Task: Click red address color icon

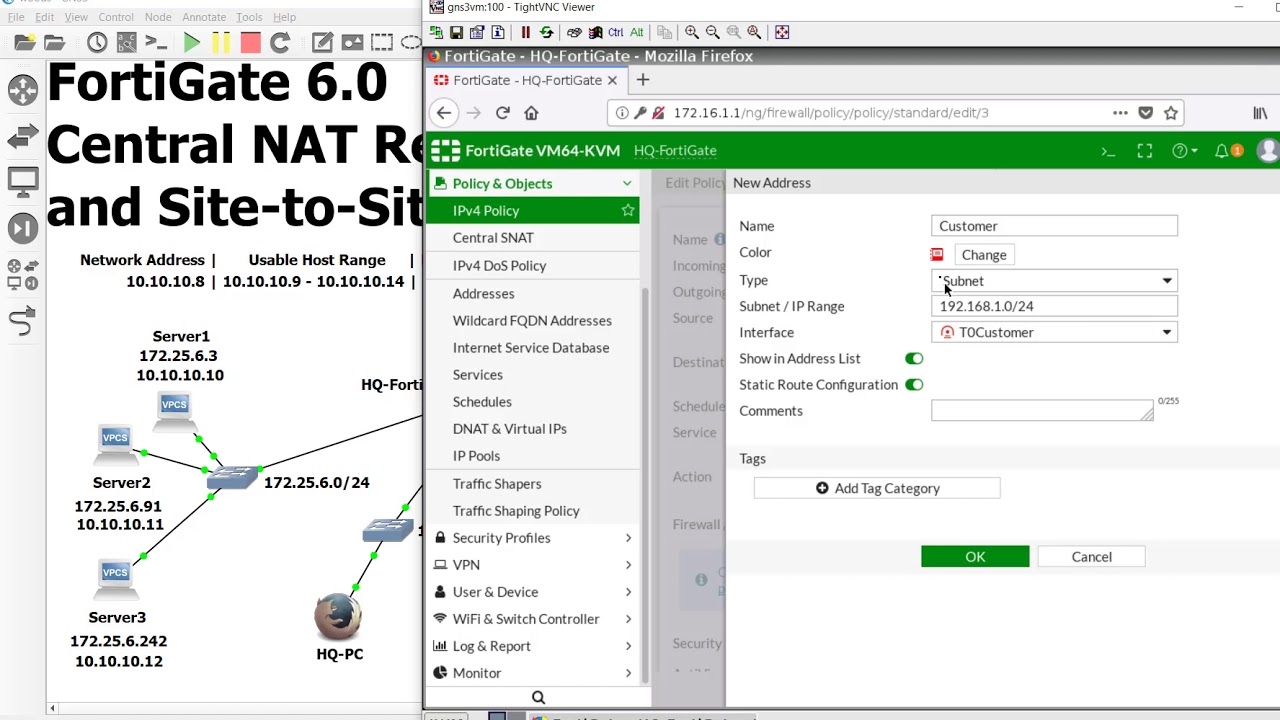Action: 937,255
